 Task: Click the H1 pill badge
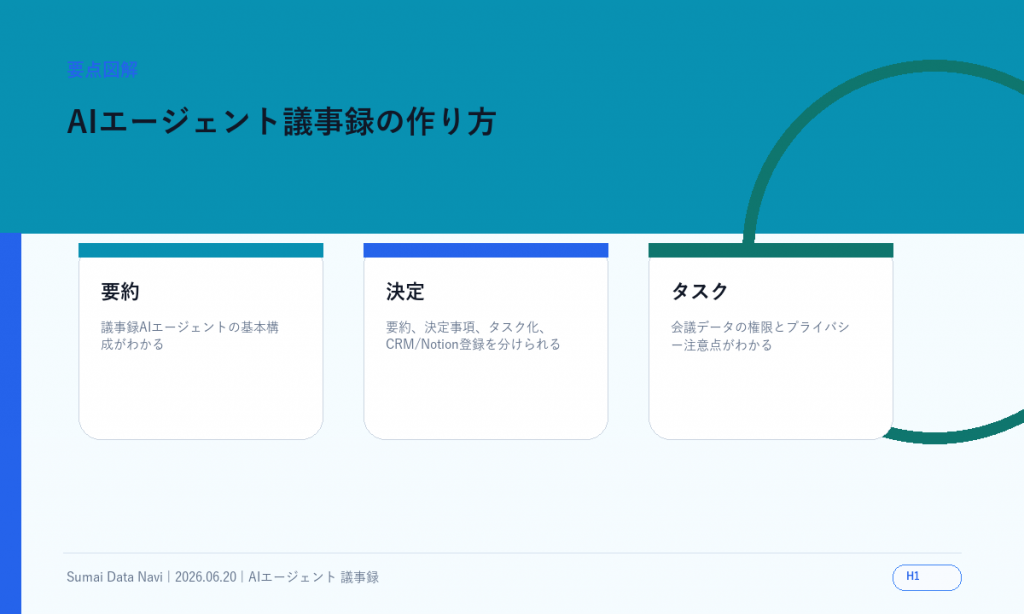coord(927,577)
